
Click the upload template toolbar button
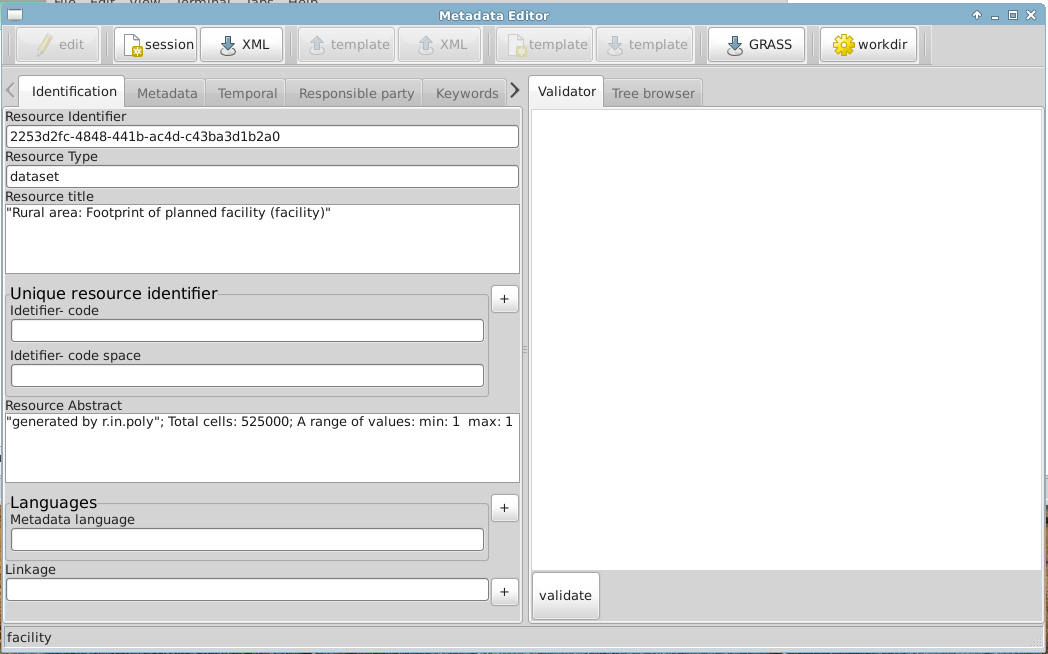coord(346,45)
